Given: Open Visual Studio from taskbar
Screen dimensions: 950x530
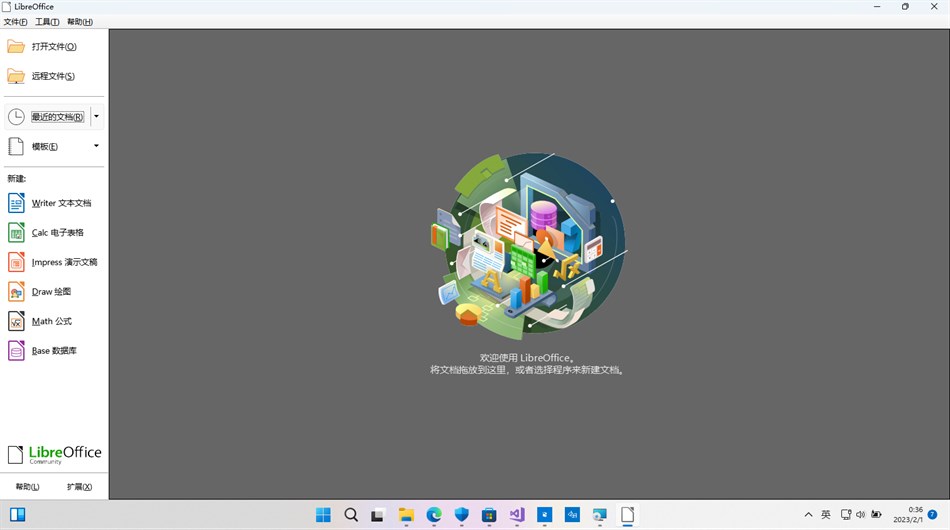Looking at the screenshot, I should [x=517, y=515].
